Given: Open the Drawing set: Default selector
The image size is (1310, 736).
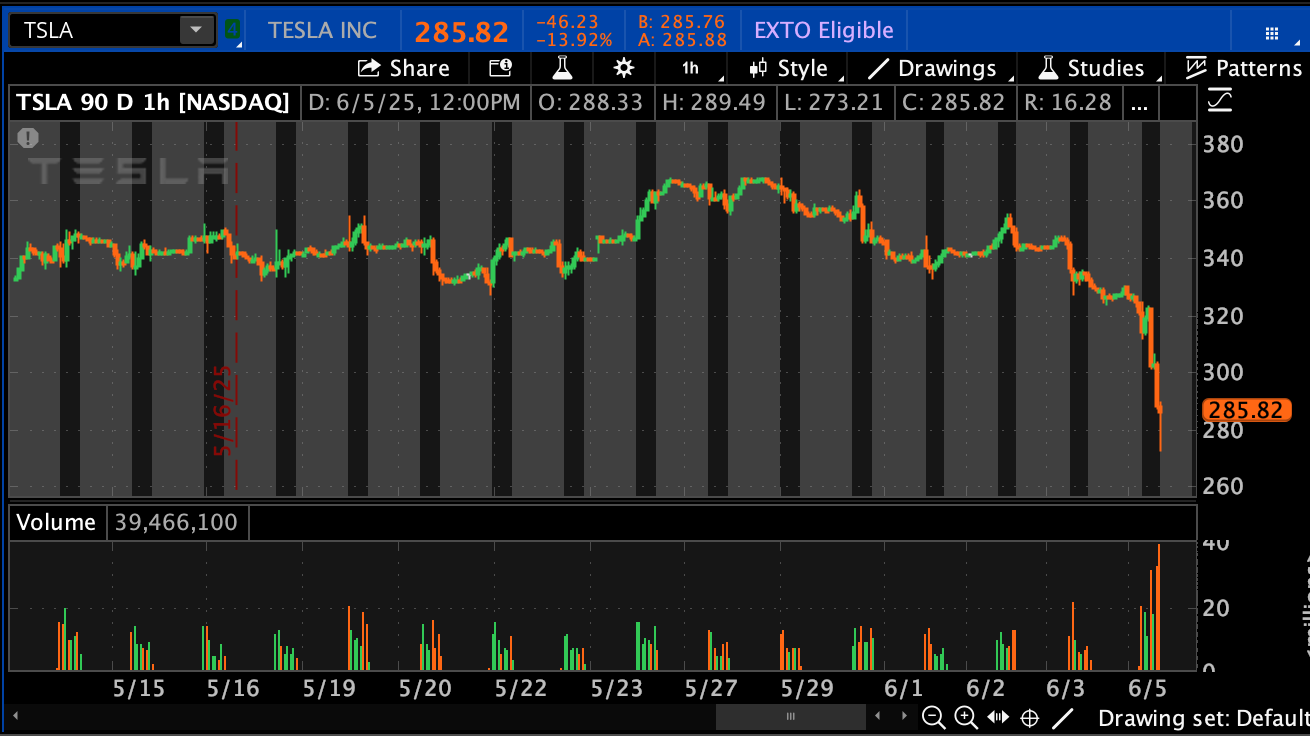Looking at the screenshot, I should pyautogui.click(x=1203, y=718).
